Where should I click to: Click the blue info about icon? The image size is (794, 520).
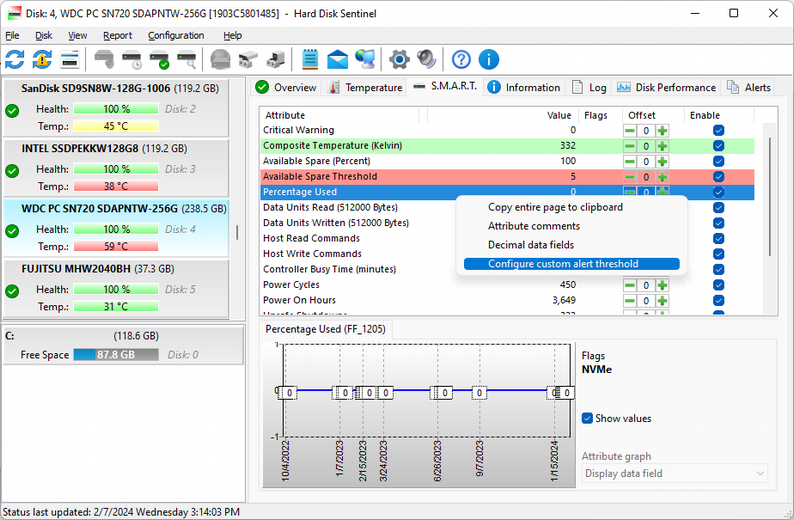[x=489, y=59]
